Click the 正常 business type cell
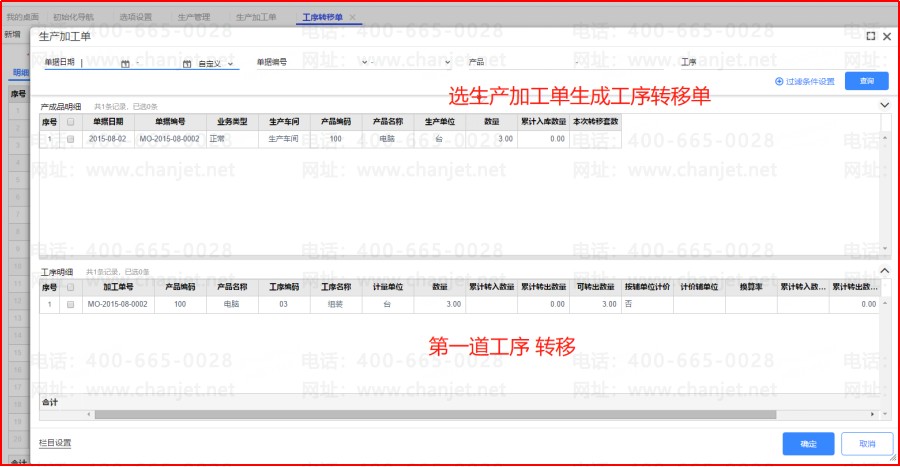Viewport: 900px width, 467px height. pyautogui.click(x=232, y=139)
